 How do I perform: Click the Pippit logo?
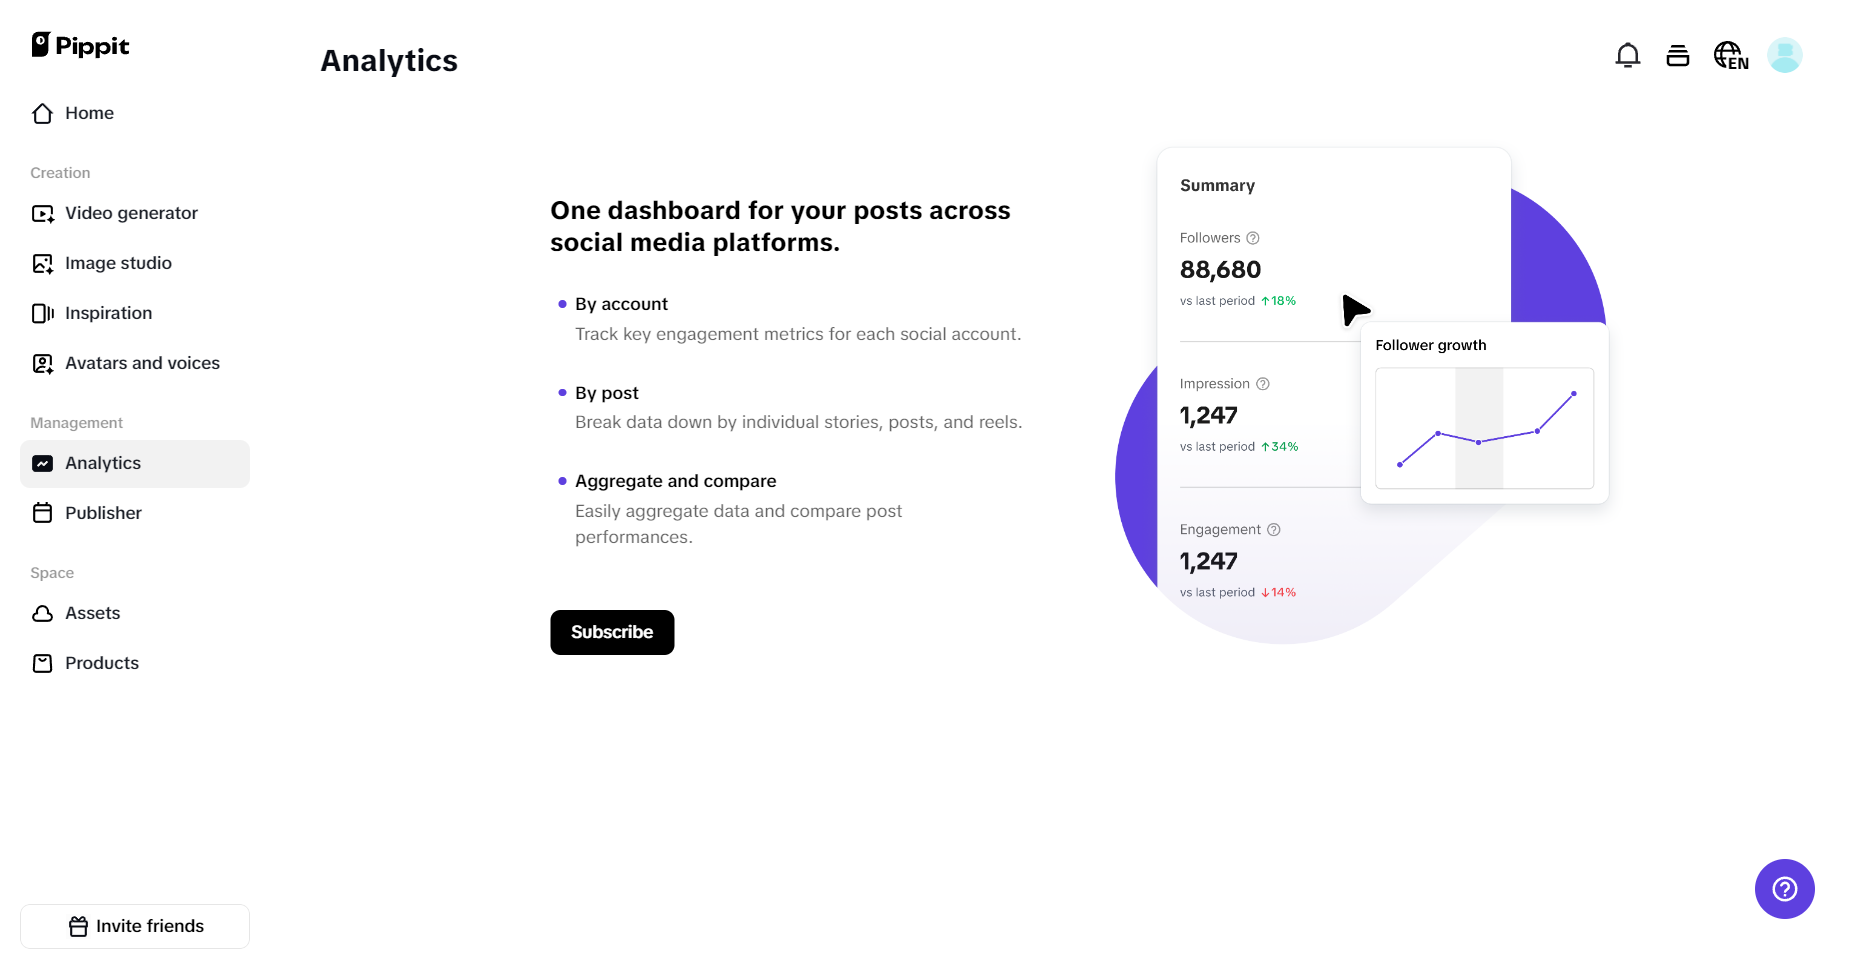click(79, 45)
